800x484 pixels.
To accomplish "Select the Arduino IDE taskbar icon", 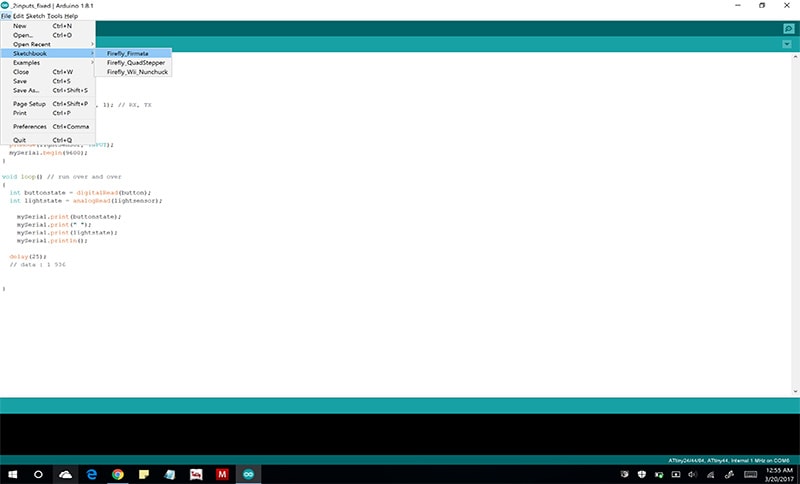I will pos(248,474).
